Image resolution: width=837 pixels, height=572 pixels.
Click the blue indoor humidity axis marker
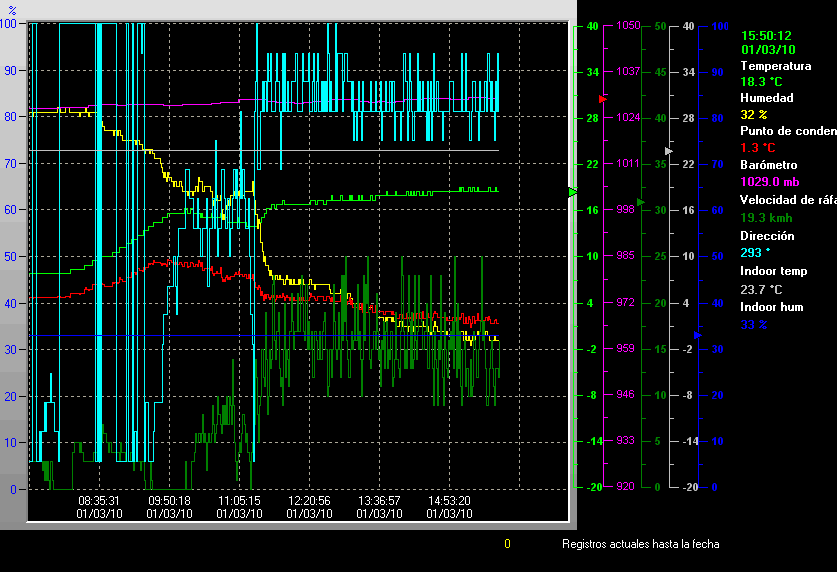(x=698, y=335)
